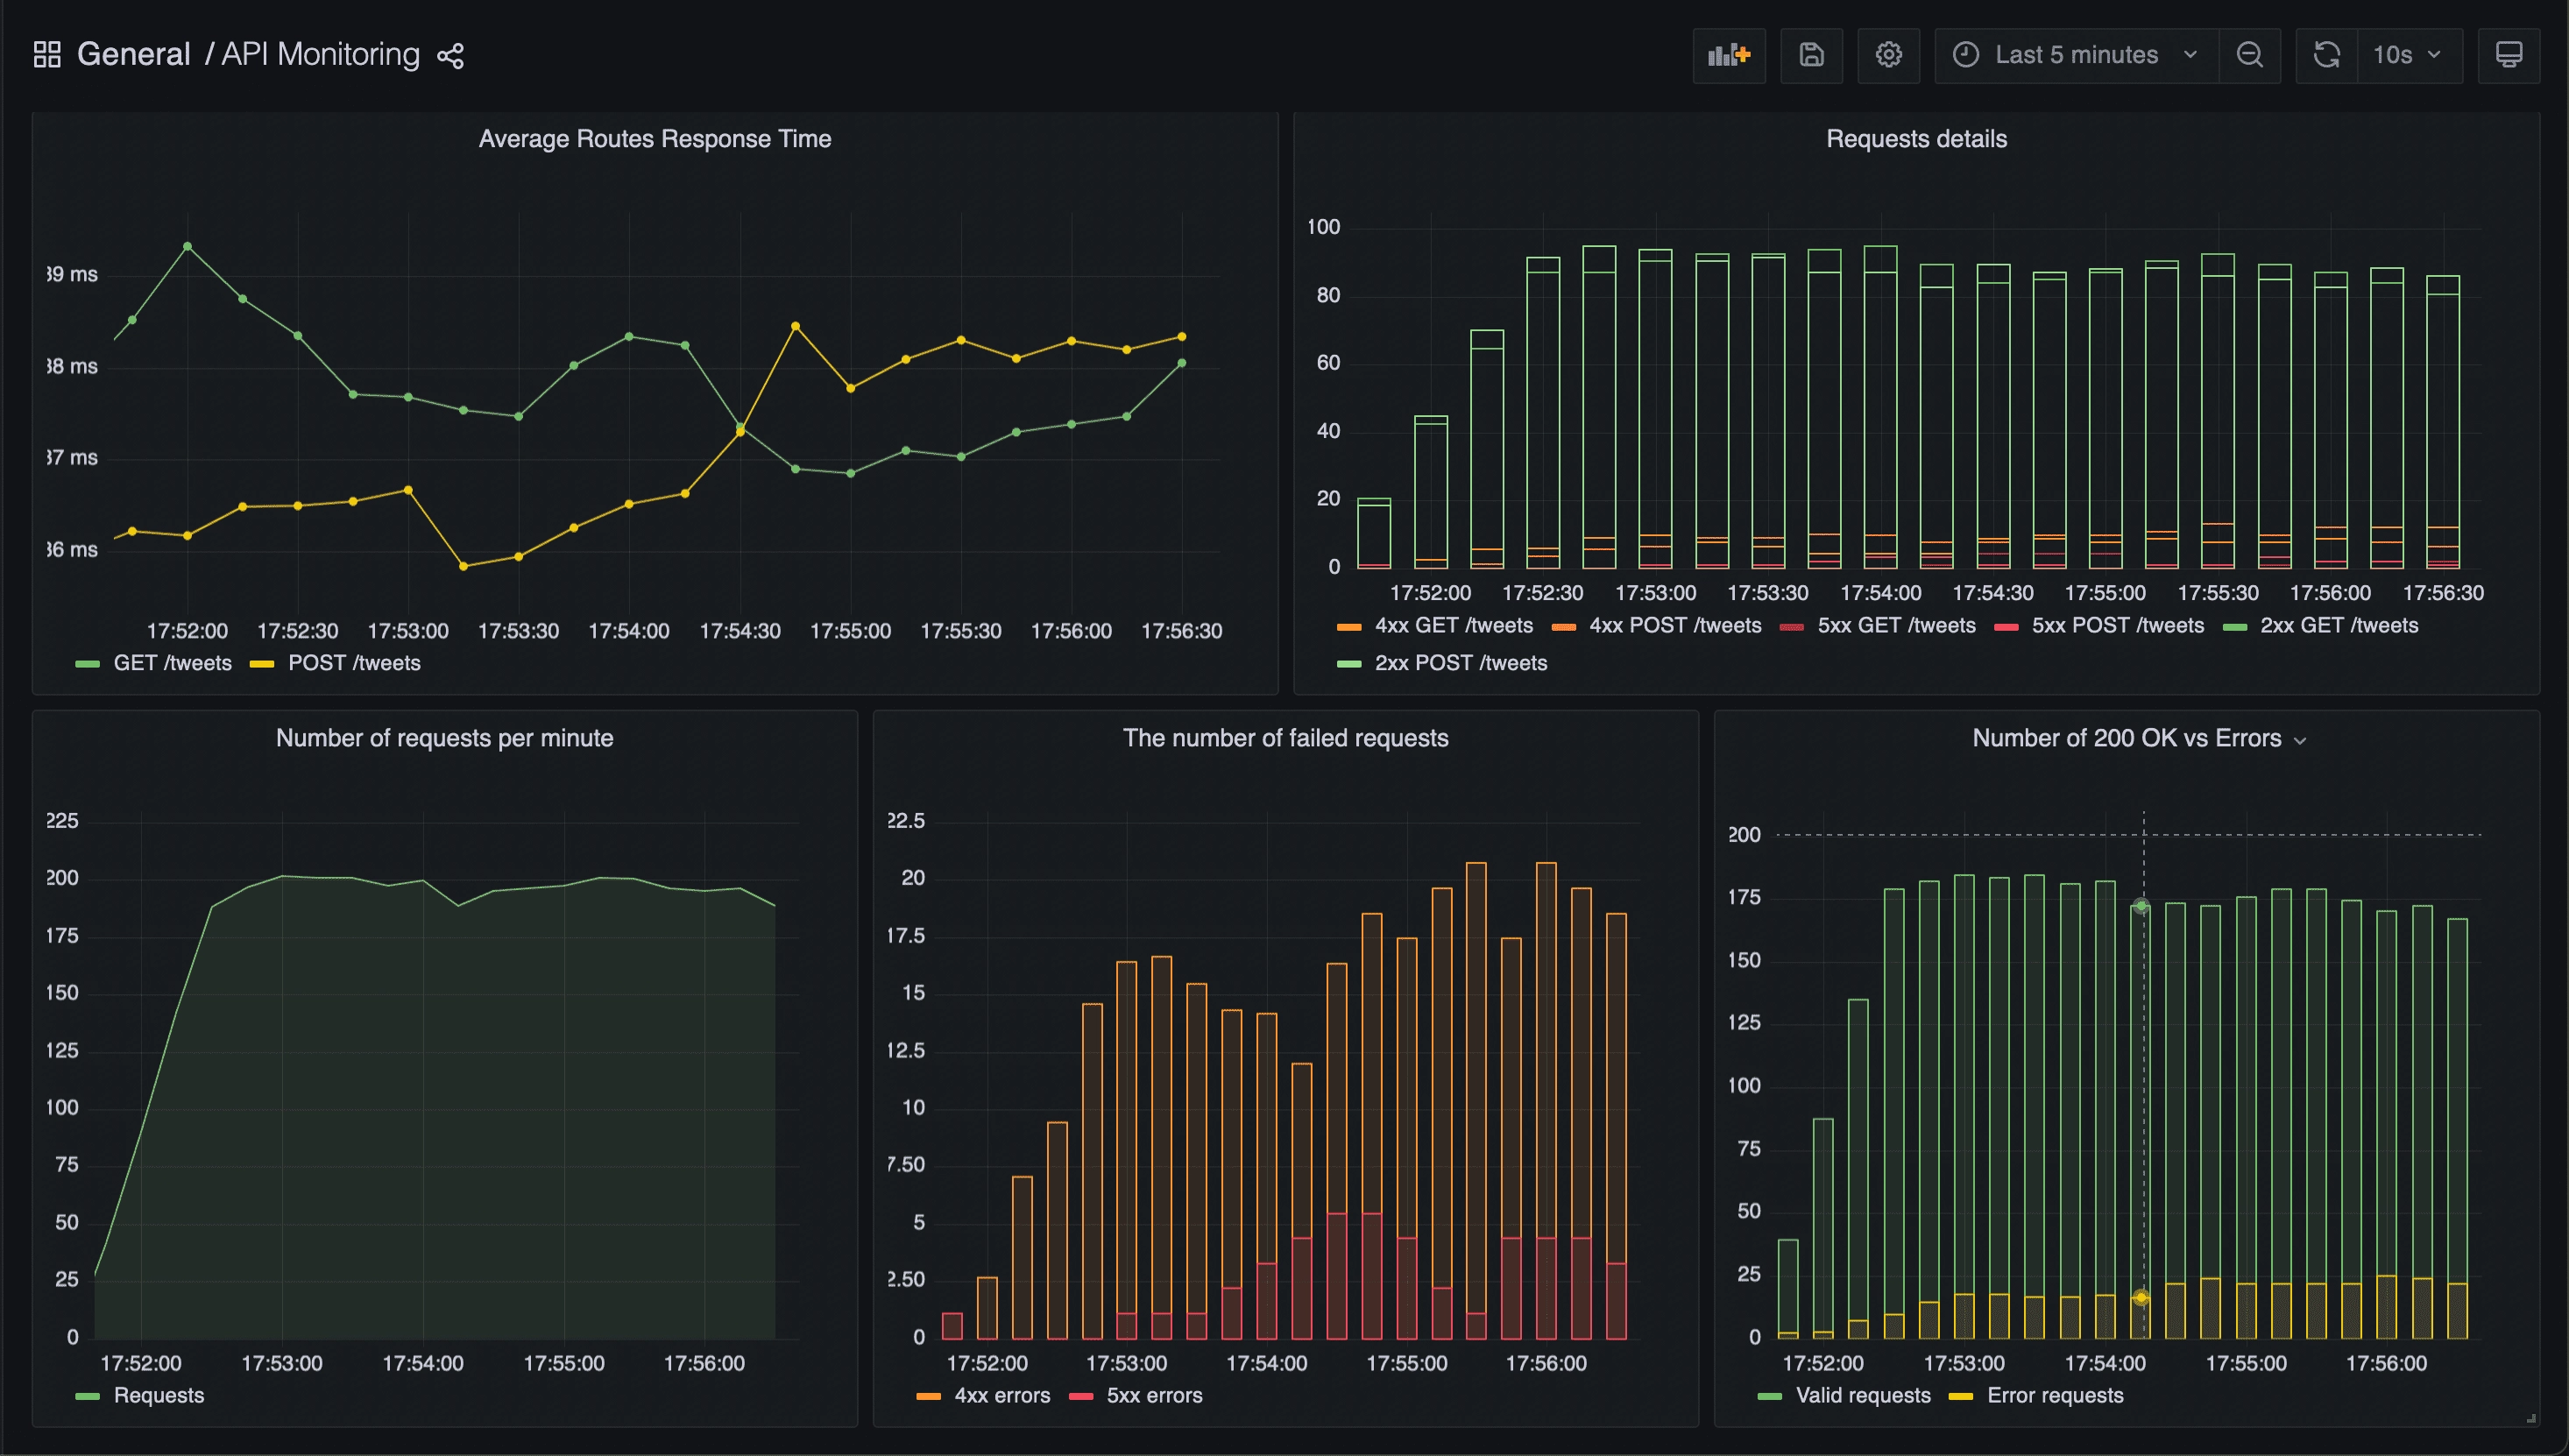The width and height of the screenshot is (2569, 1456).
Task: Open dashboard settings gear
Action: point(1888,55)
